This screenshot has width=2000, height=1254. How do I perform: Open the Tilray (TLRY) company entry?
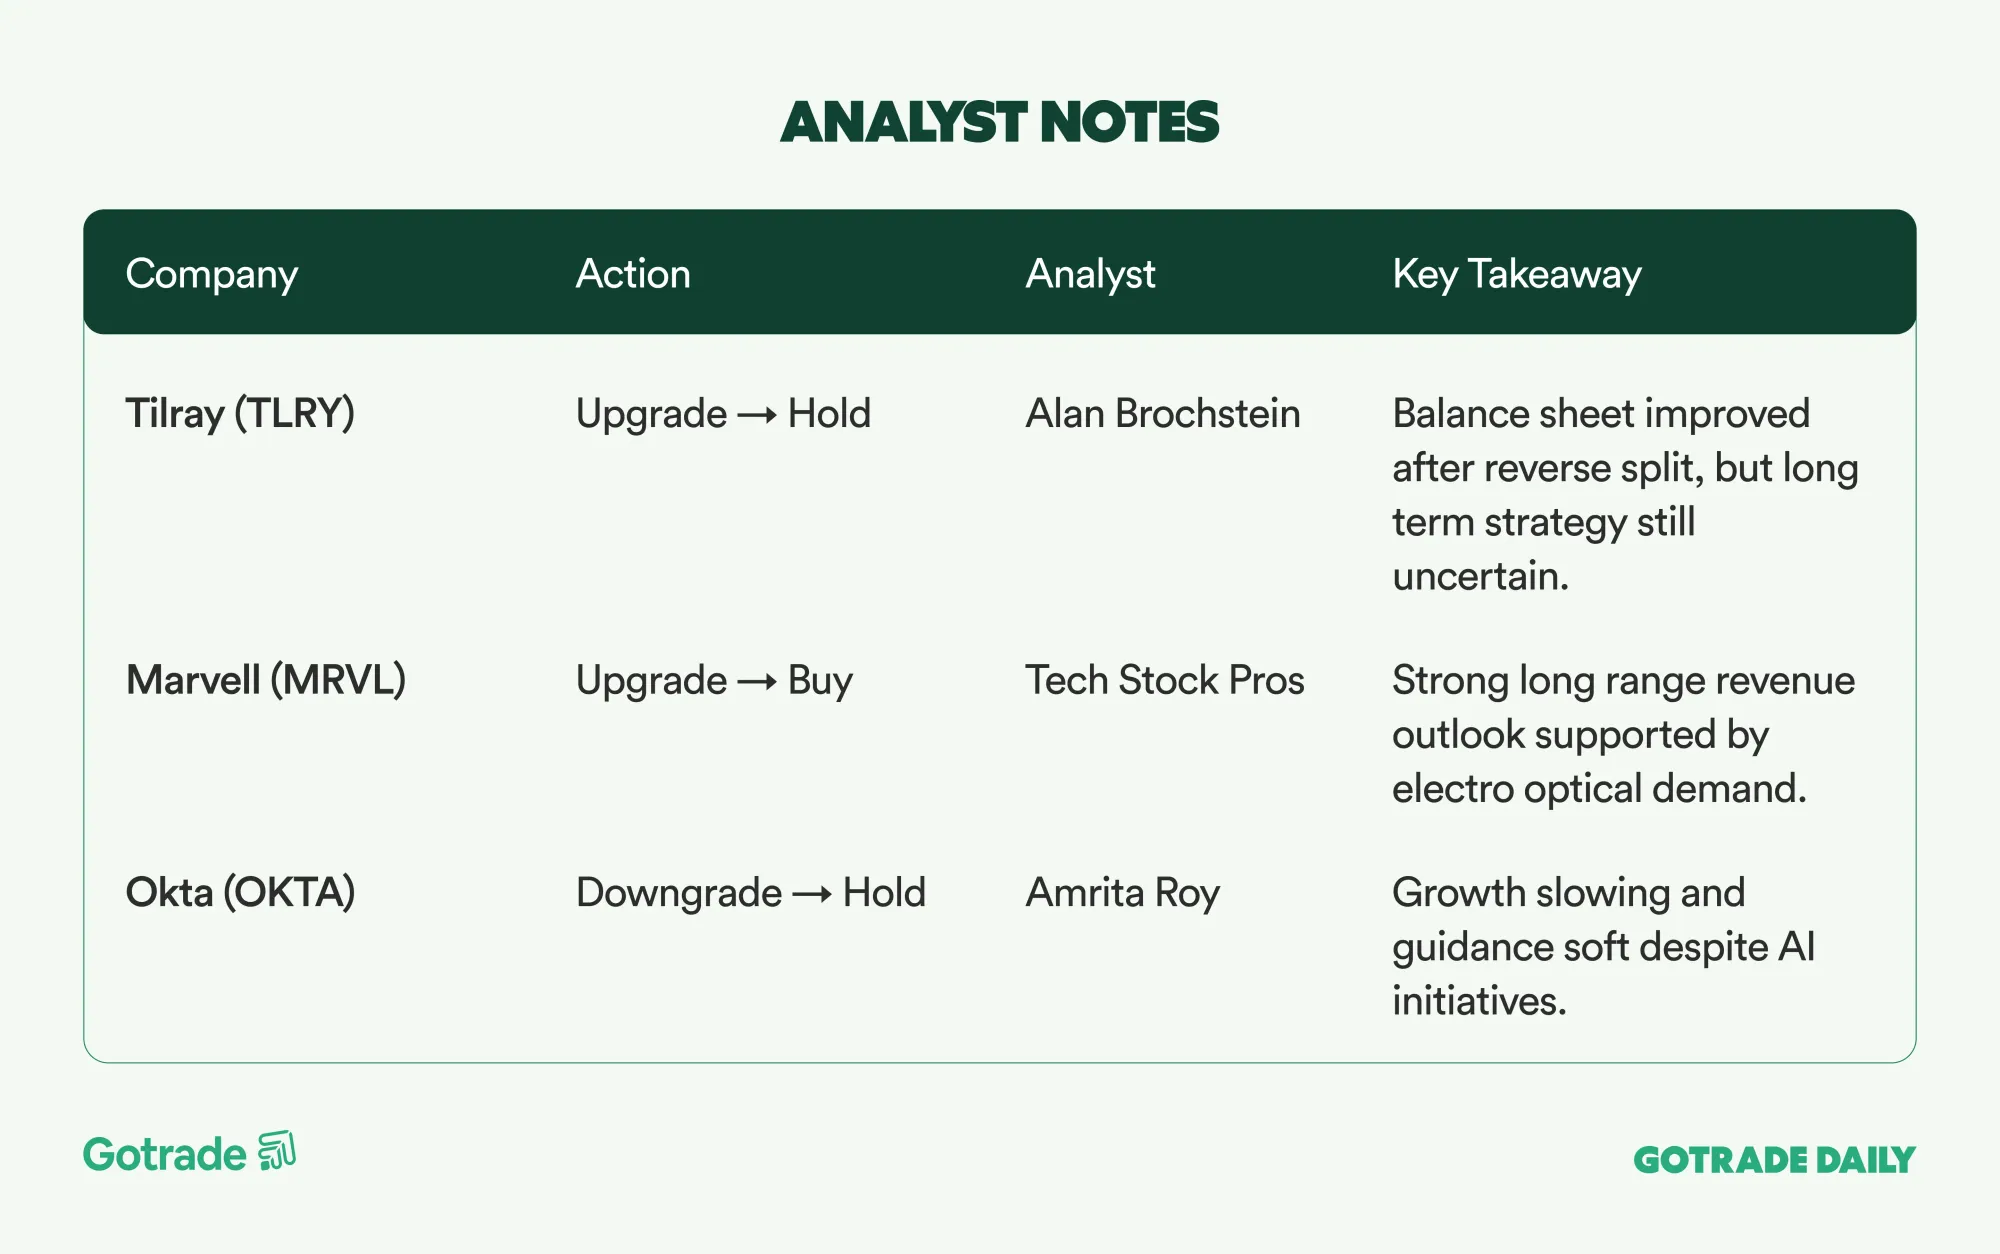point(240,413)
